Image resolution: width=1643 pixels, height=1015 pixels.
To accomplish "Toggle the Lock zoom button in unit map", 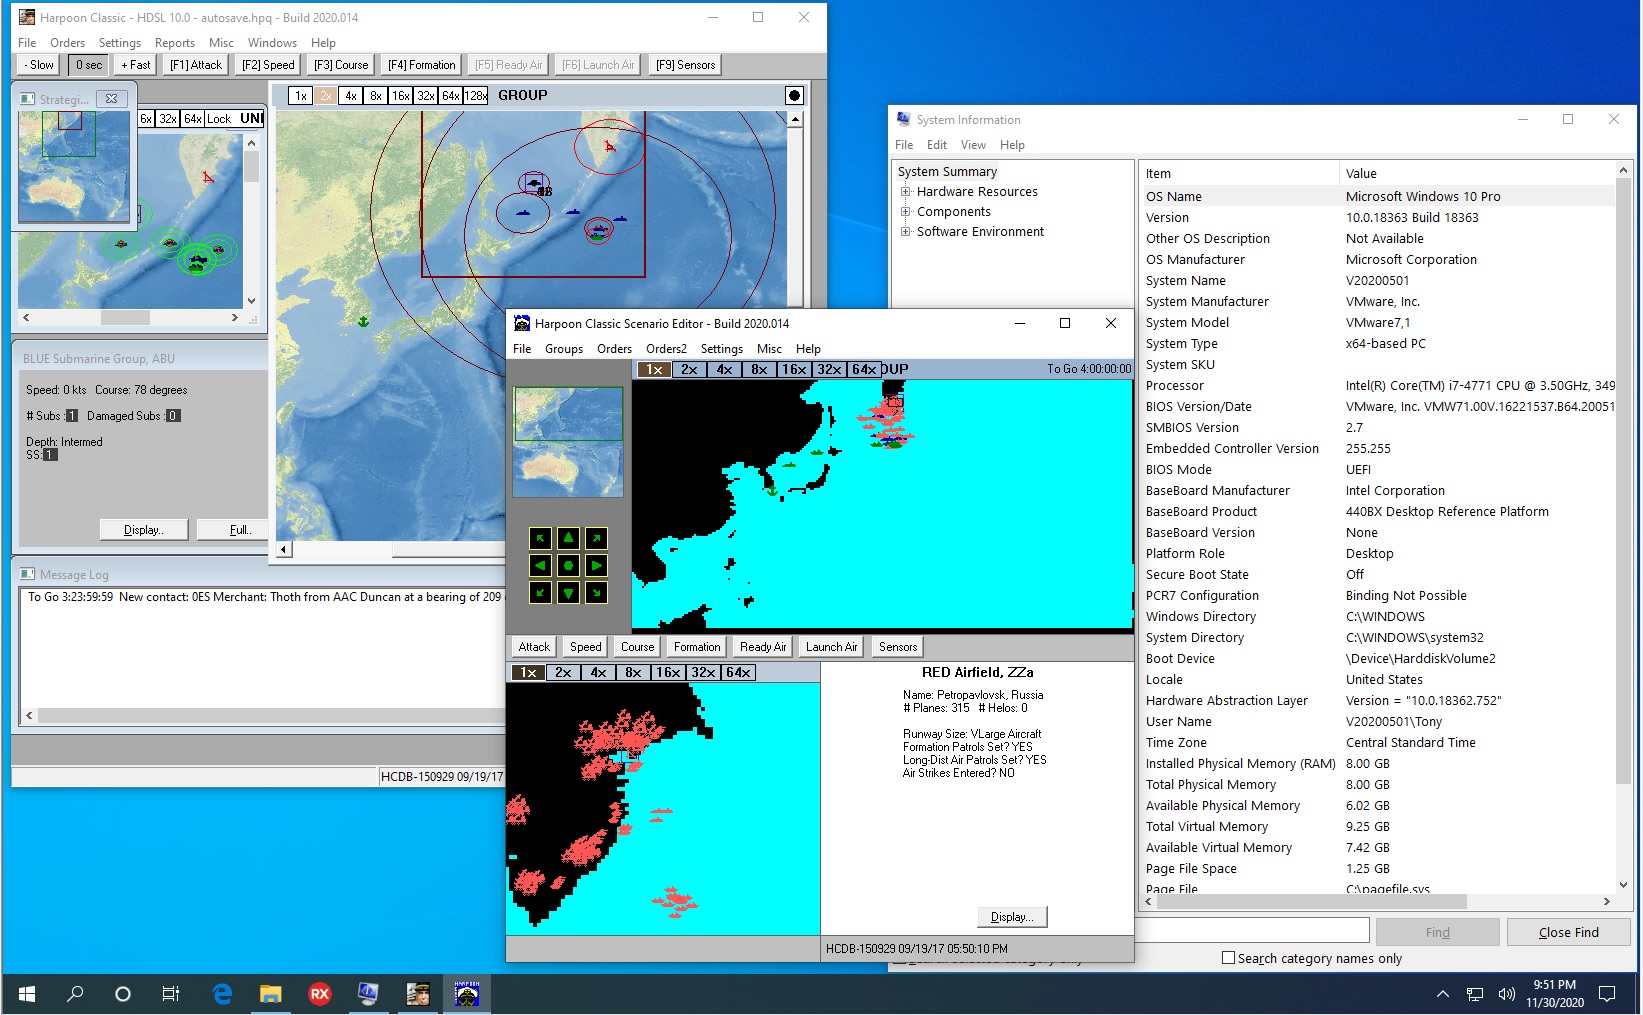I will pos(218,119).
